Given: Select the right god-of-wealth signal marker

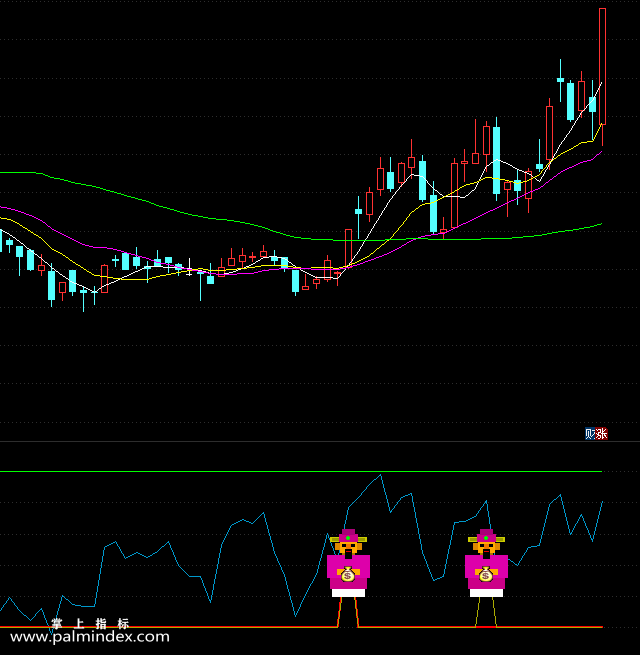Looking at the screenshot, I should (486, 563).
